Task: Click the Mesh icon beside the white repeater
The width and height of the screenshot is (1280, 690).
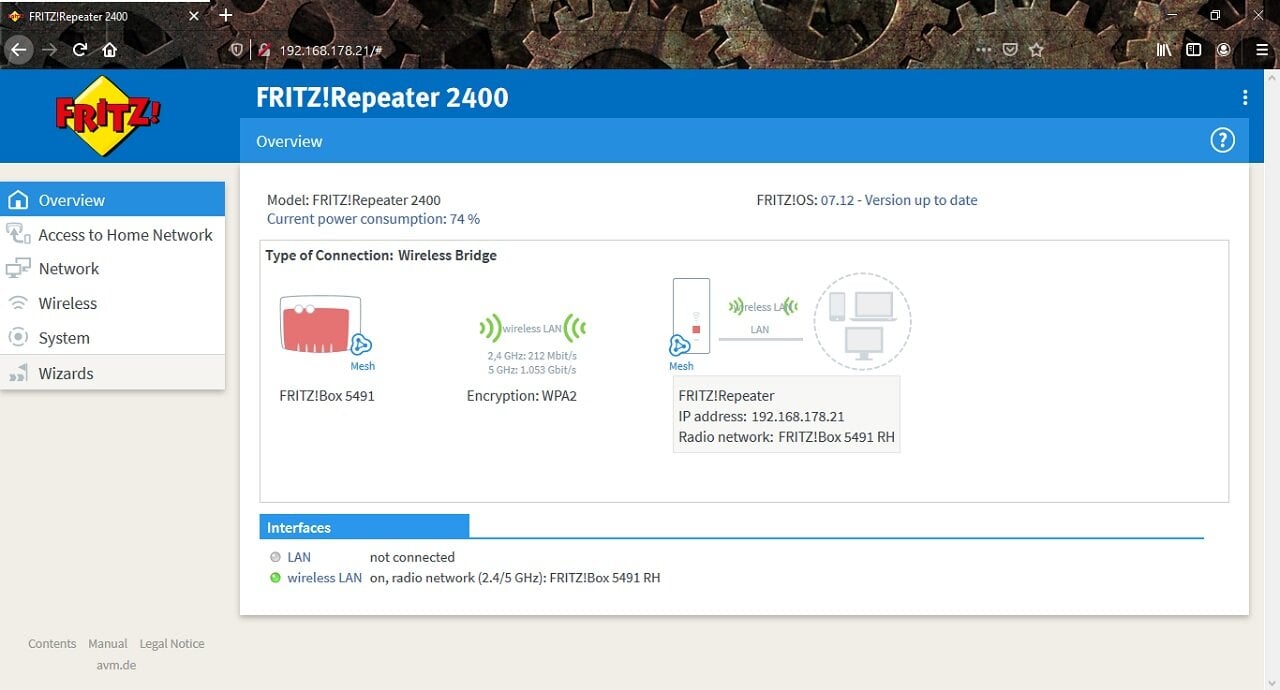Action: pos(680,346)
